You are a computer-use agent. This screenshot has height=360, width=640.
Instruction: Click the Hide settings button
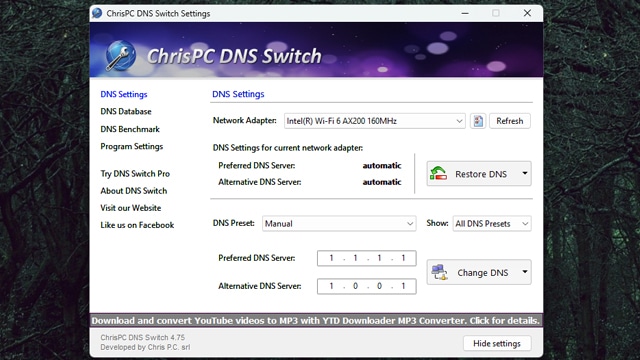[497, 343]
